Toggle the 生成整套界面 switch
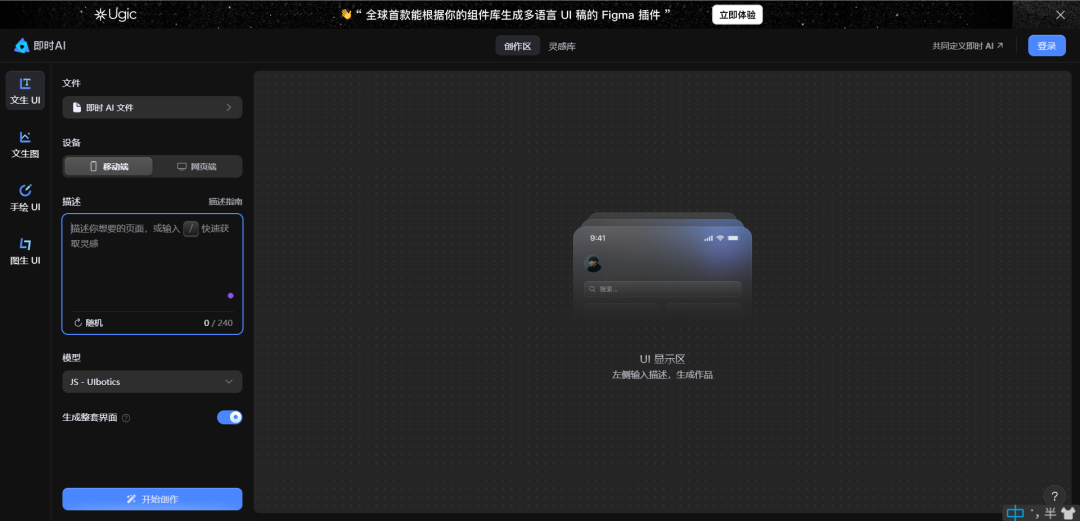1080x521 pixels. point(229,417)
